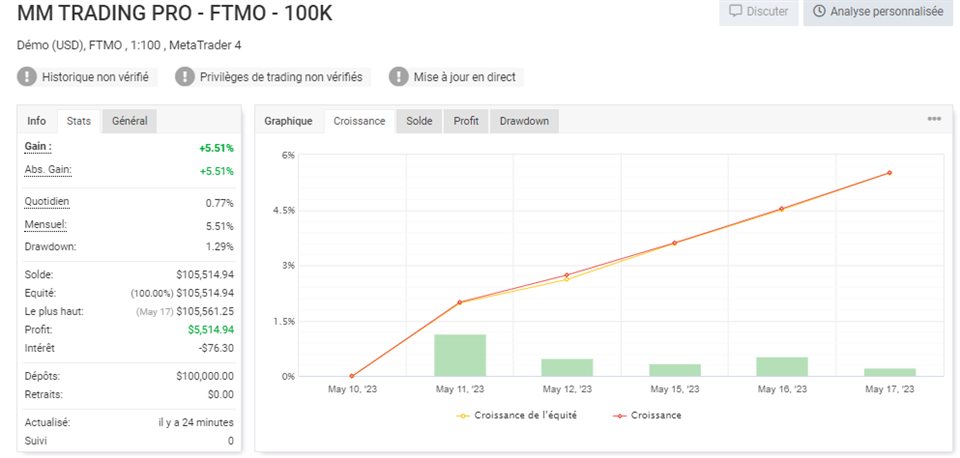Select the Graphique tab
Screen dimensions: 960x458
pos(288,121)
